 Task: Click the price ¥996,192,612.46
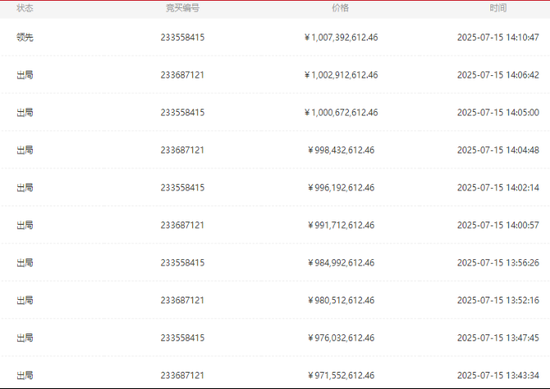coord(341,187)
